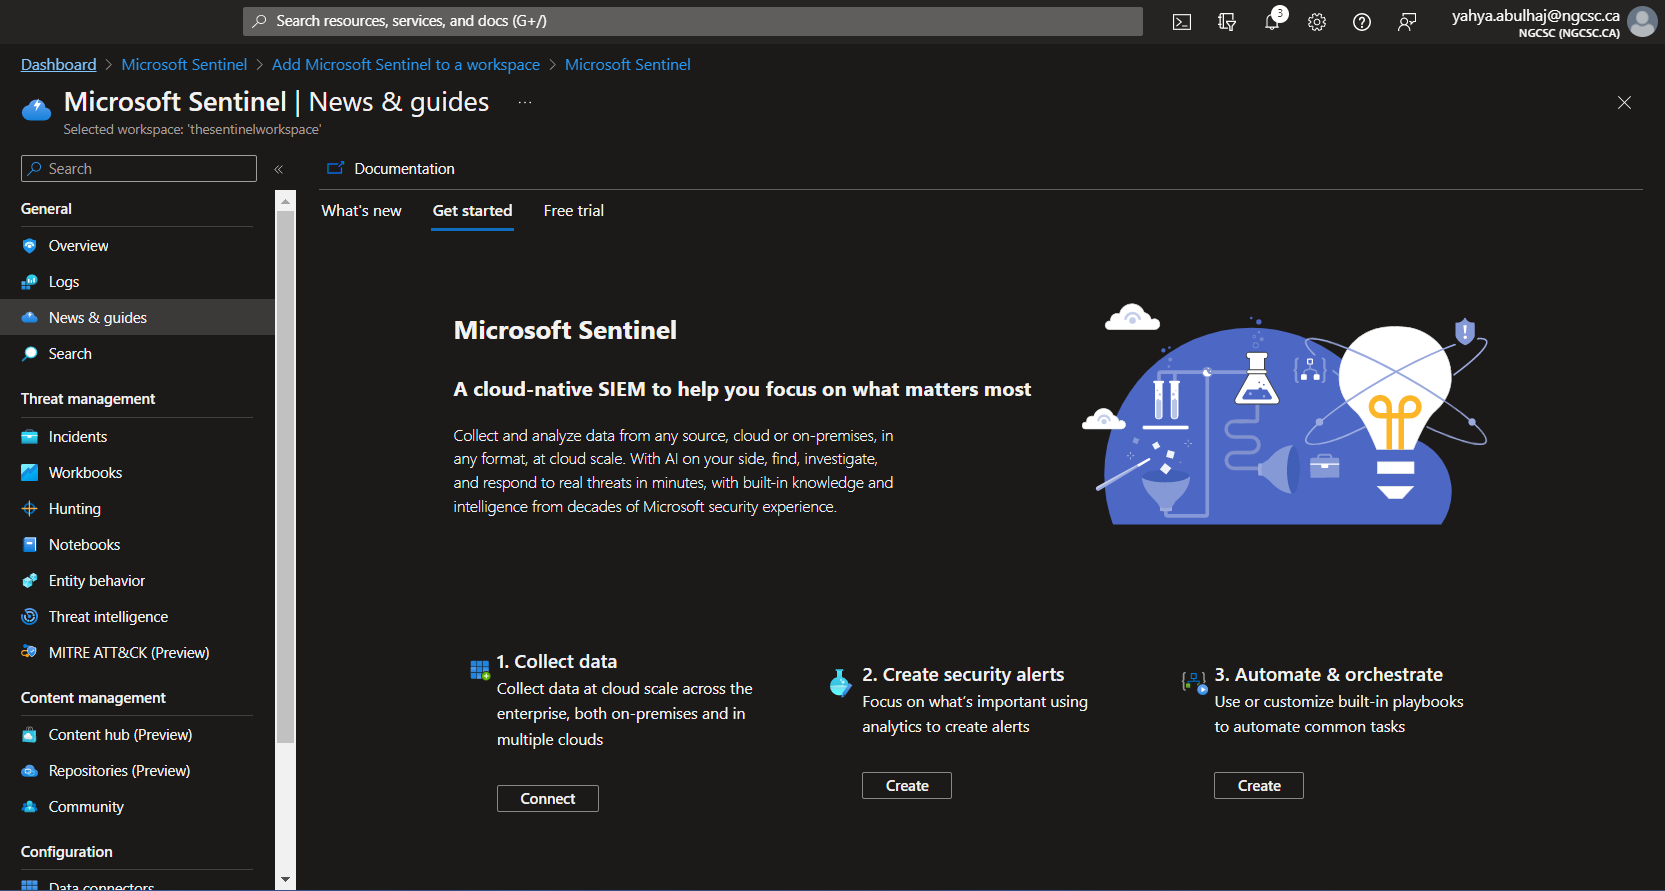Click the Community people icon

coord(30,807)
